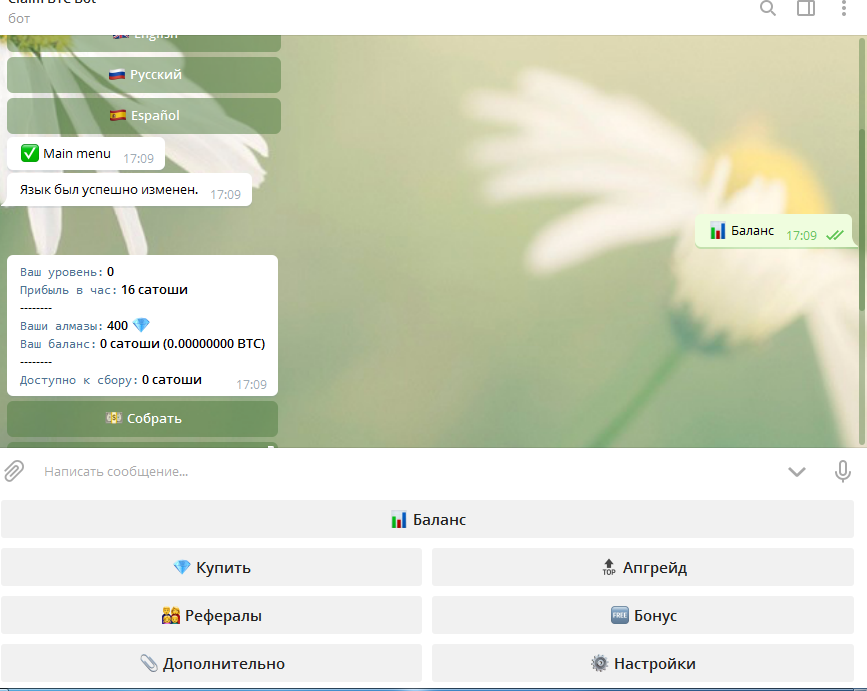Image resolution: width=867 pixels, height=691 pixels.
Task: Open Настройки settings button
Action: click(x=644, y=663)
